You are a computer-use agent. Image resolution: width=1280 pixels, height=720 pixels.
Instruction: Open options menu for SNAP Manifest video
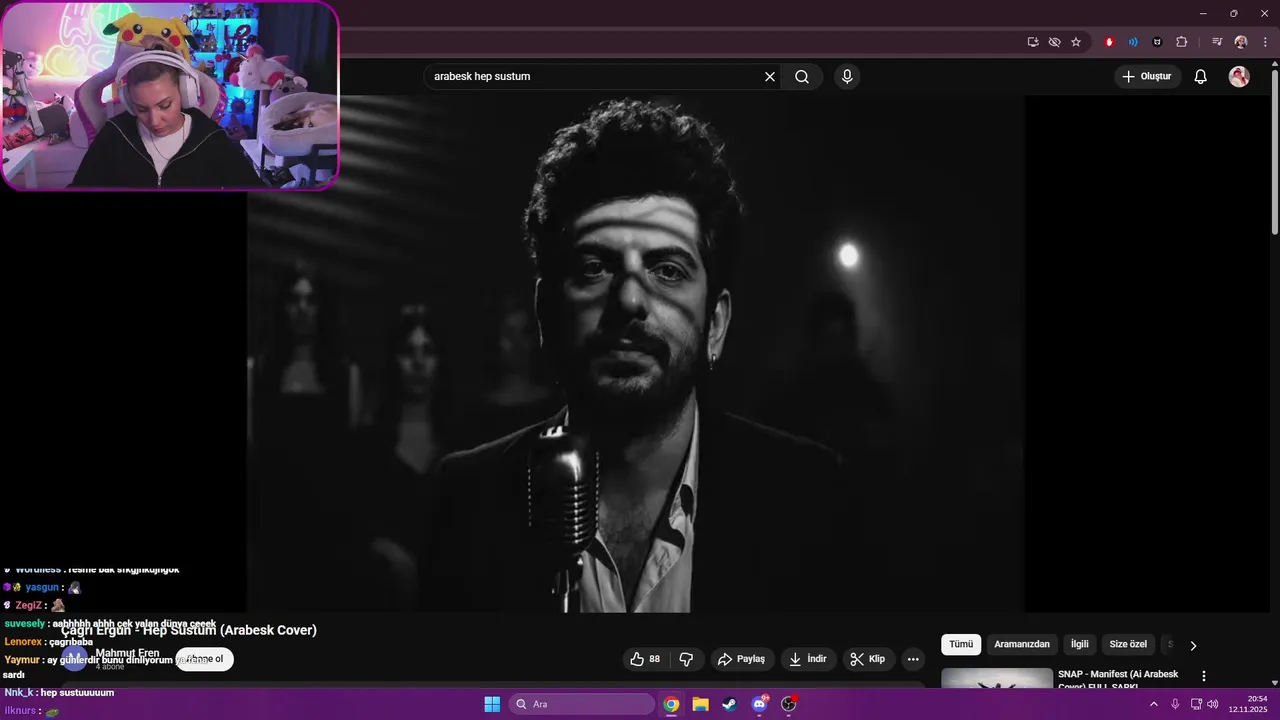(1204, 676)
